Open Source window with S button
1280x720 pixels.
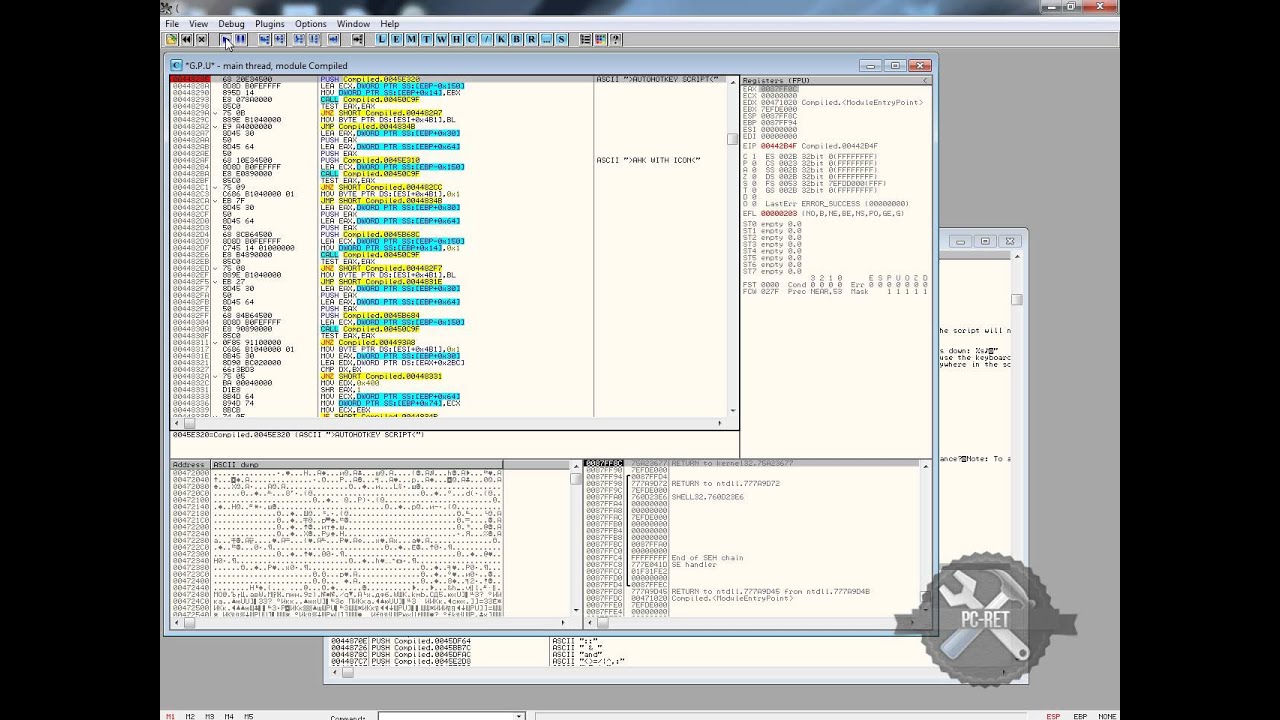[x=561, y=39]
